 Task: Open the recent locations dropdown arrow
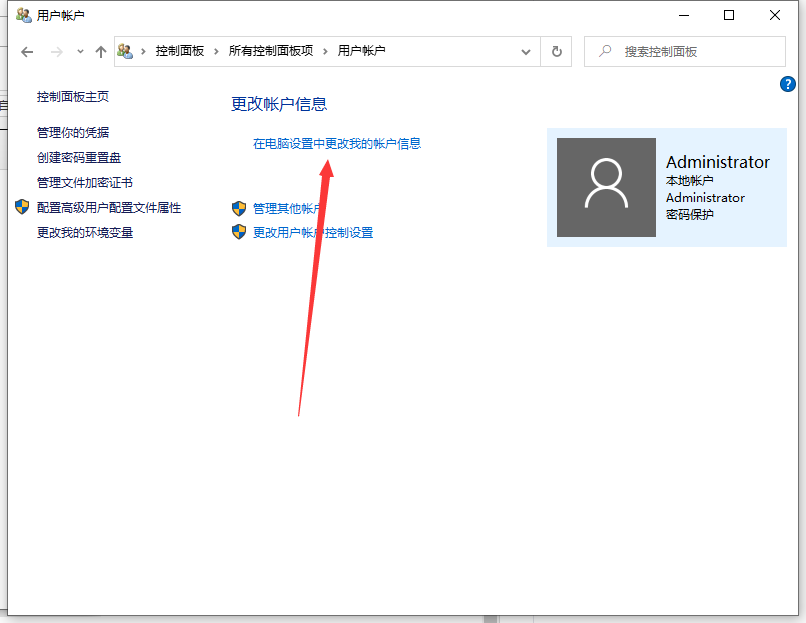pos(80,51)
